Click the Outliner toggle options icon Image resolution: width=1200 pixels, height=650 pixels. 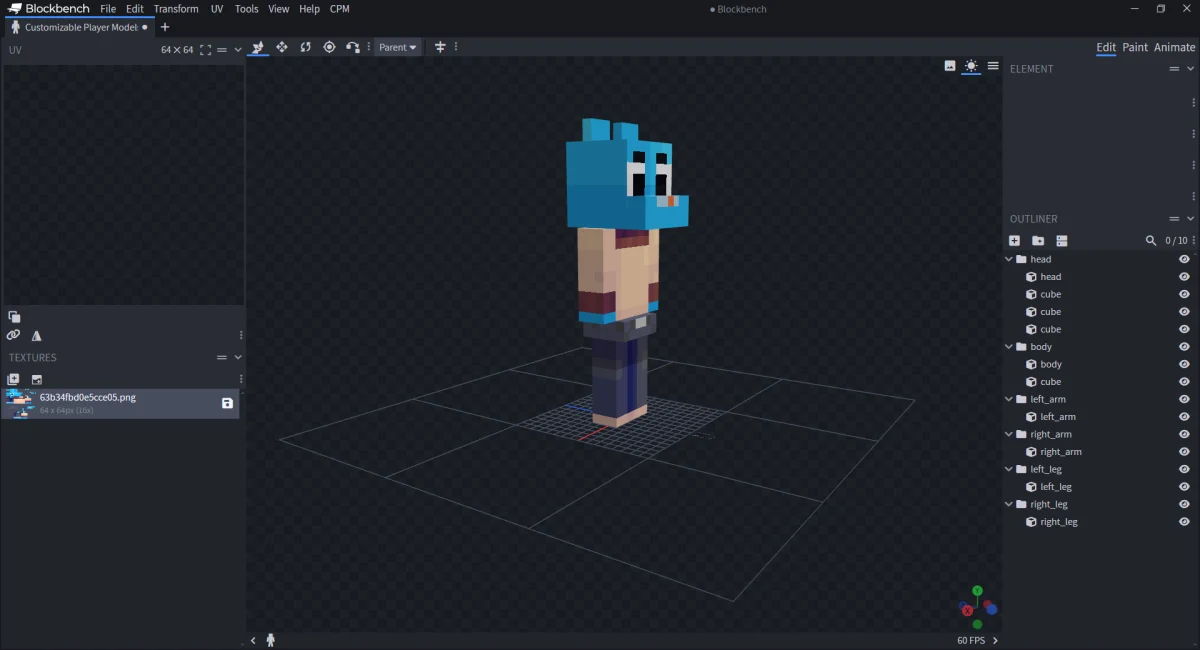point(1062,241)
